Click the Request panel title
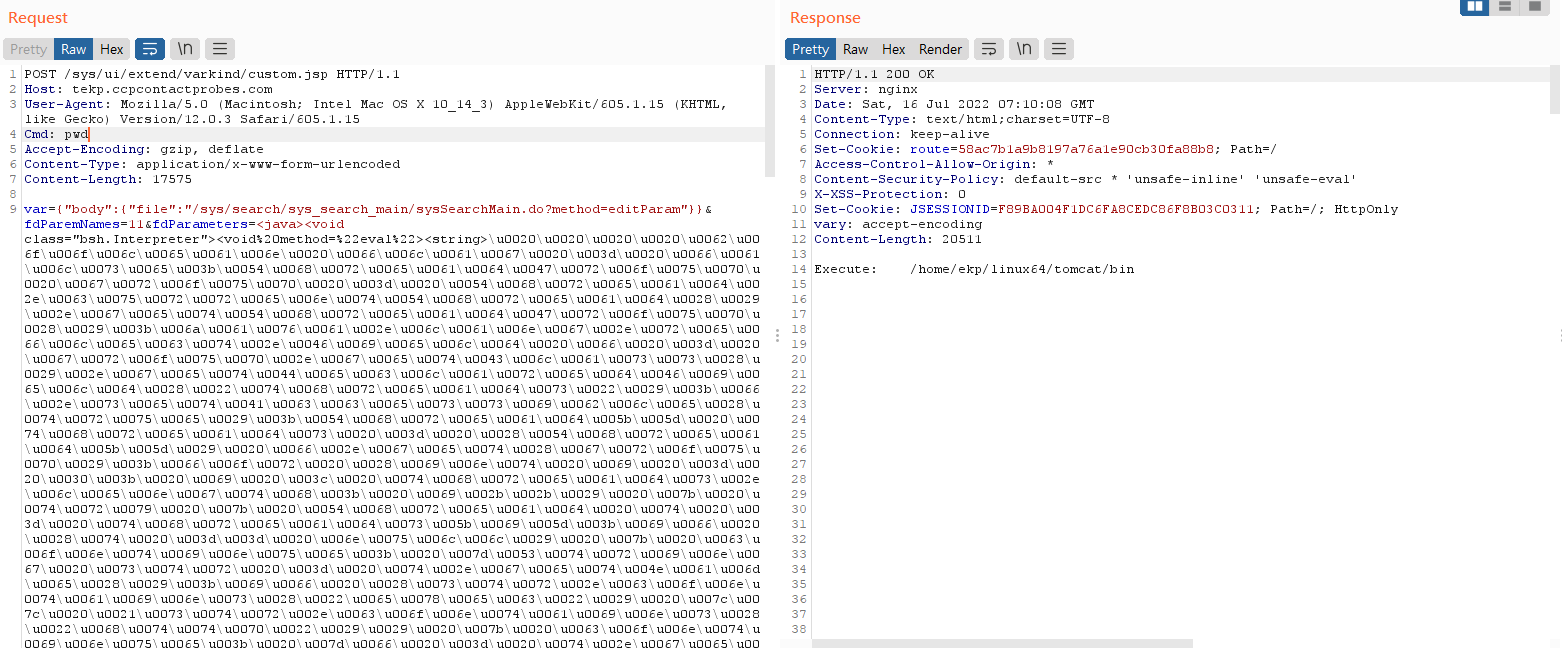 (x=38, y=17)
